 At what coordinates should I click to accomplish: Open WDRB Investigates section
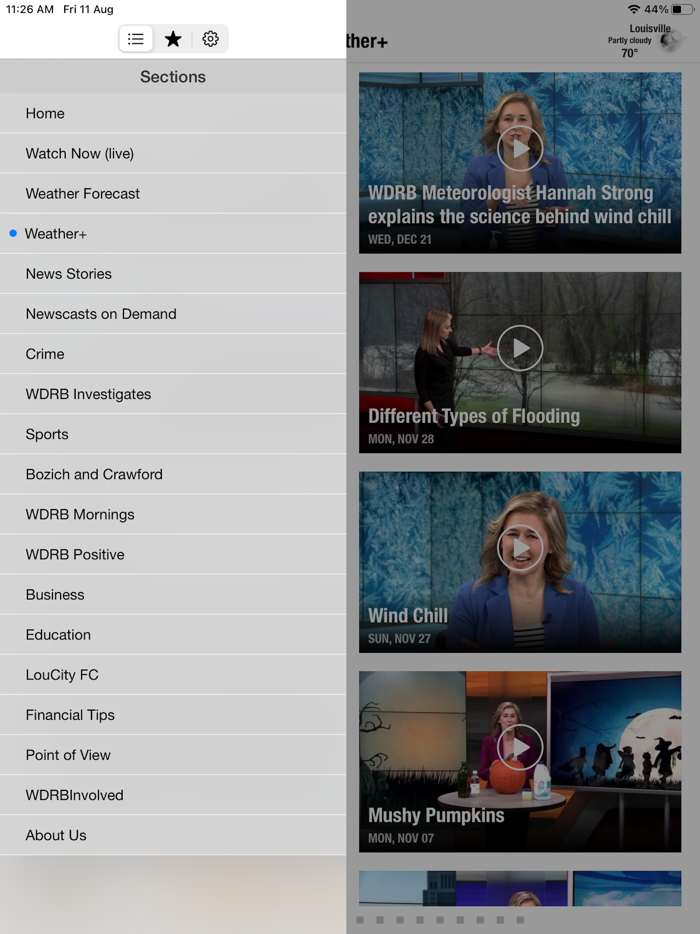(x=173, y=394)
